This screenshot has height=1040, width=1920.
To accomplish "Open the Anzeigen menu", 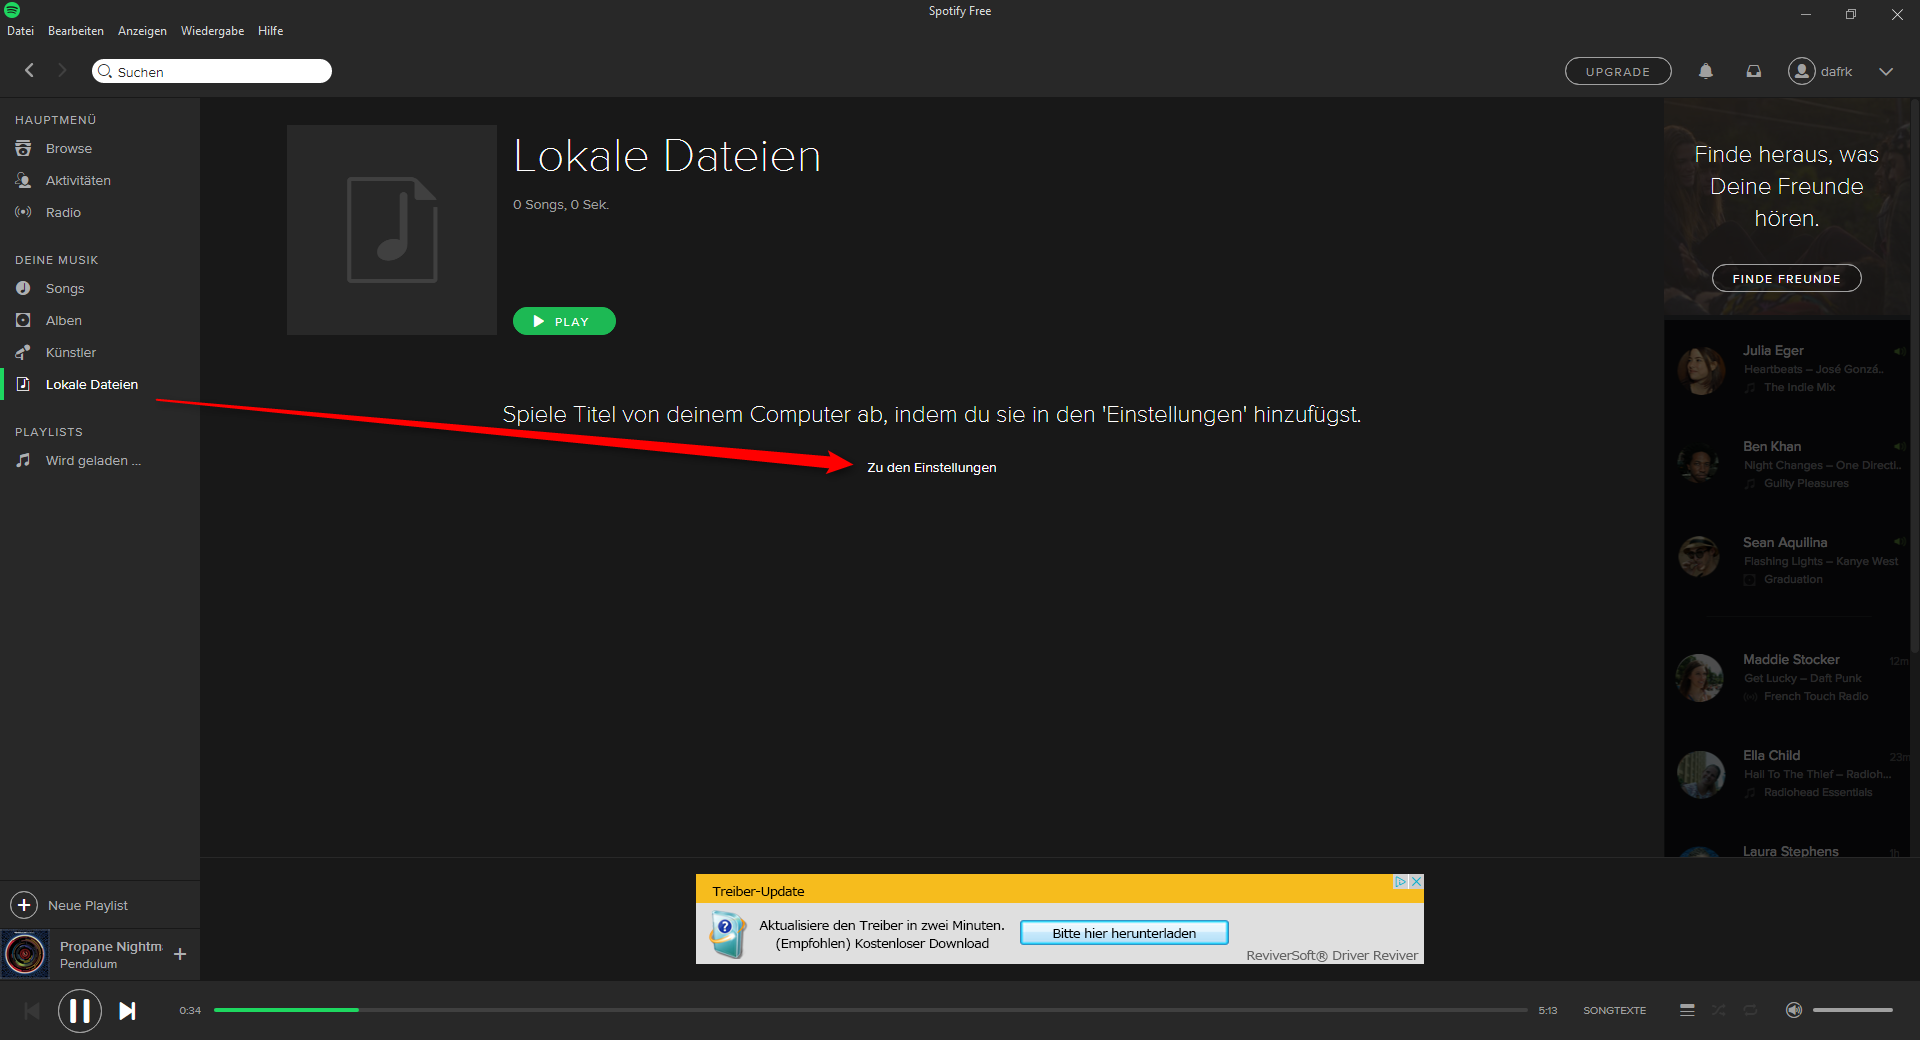I will tap(142, 31).
